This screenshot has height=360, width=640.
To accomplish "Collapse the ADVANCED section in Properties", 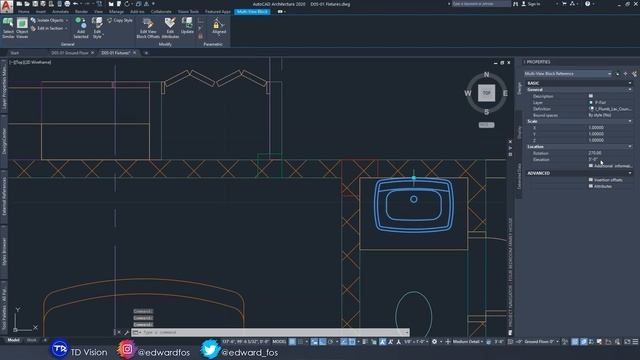I will 630,173.
